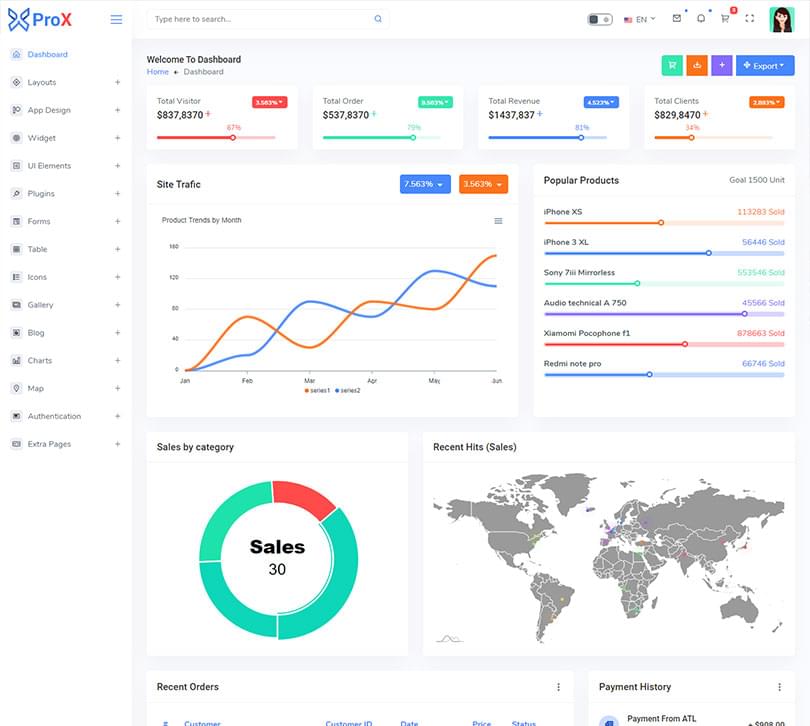Select Dashboard in the sidebar

click(47, 54)
